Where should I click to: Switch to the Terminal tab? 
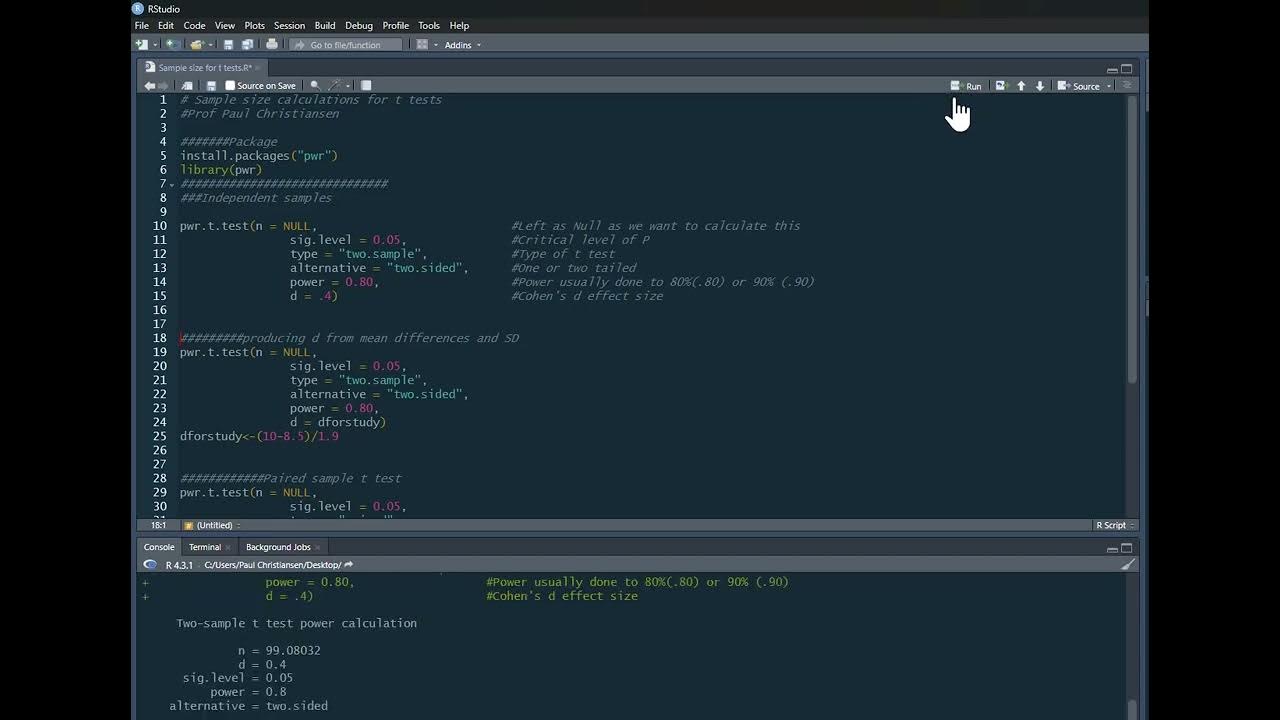(x=205, y=547)
